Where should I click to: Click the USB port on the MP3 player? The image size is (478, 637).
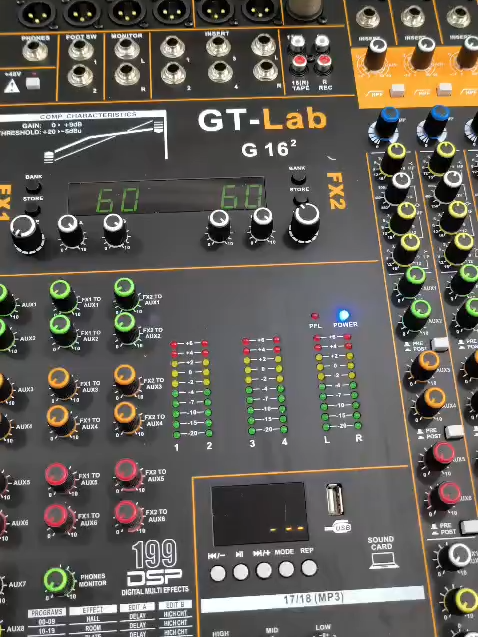tap(335, 499)
